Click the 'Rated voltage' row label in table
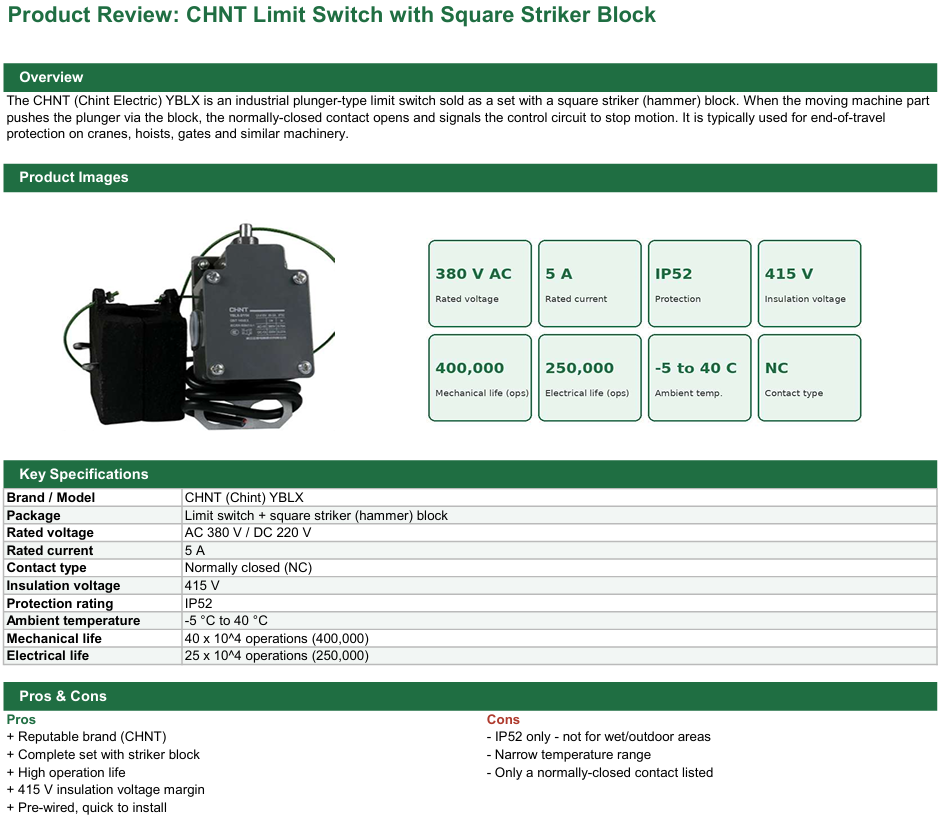This screenshot has height=823, width=941. (50, 533)
